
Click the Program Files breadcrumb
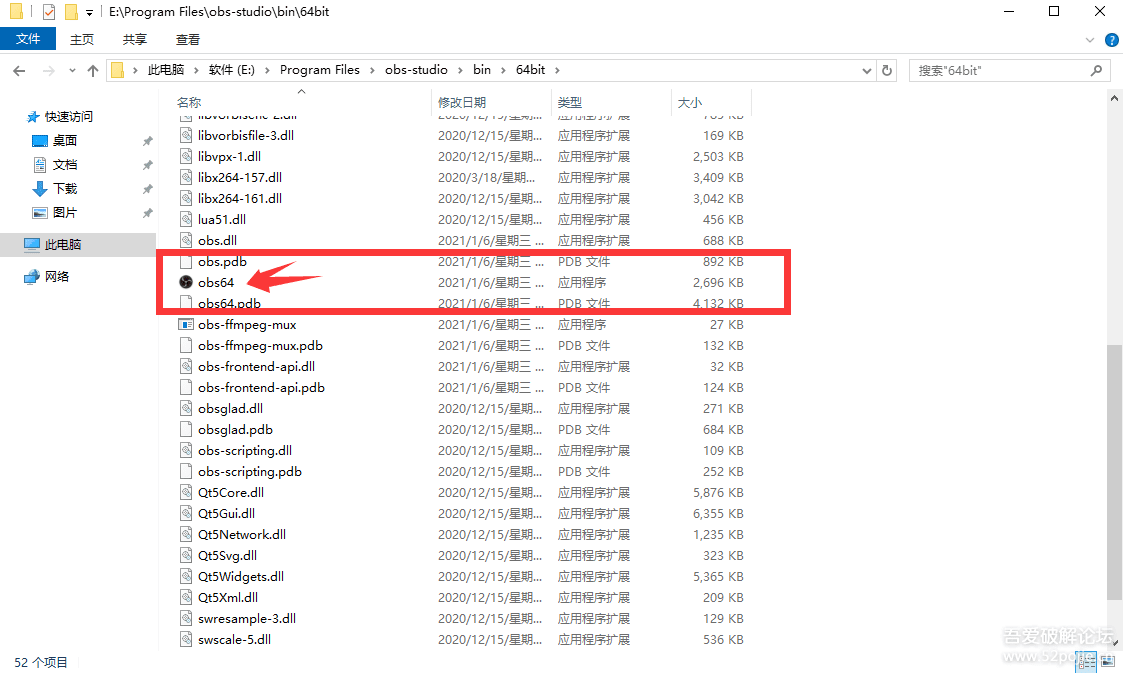point(319,70)
